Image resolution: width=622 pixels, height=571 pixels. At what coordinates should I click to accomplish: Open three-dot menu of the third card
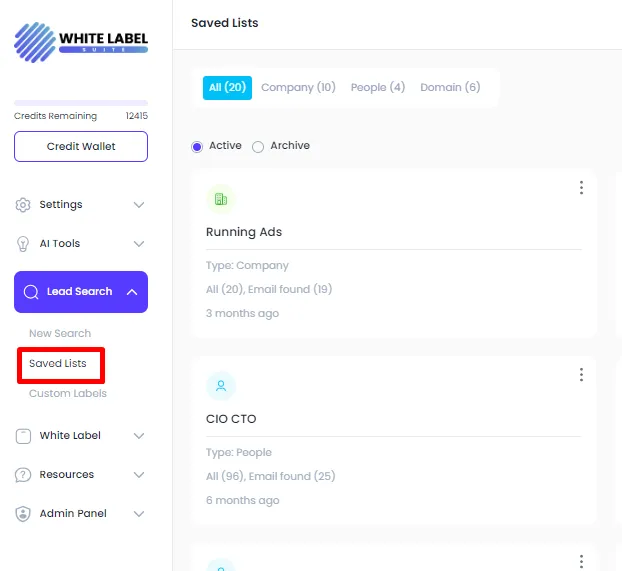click(x=581, y=561)
